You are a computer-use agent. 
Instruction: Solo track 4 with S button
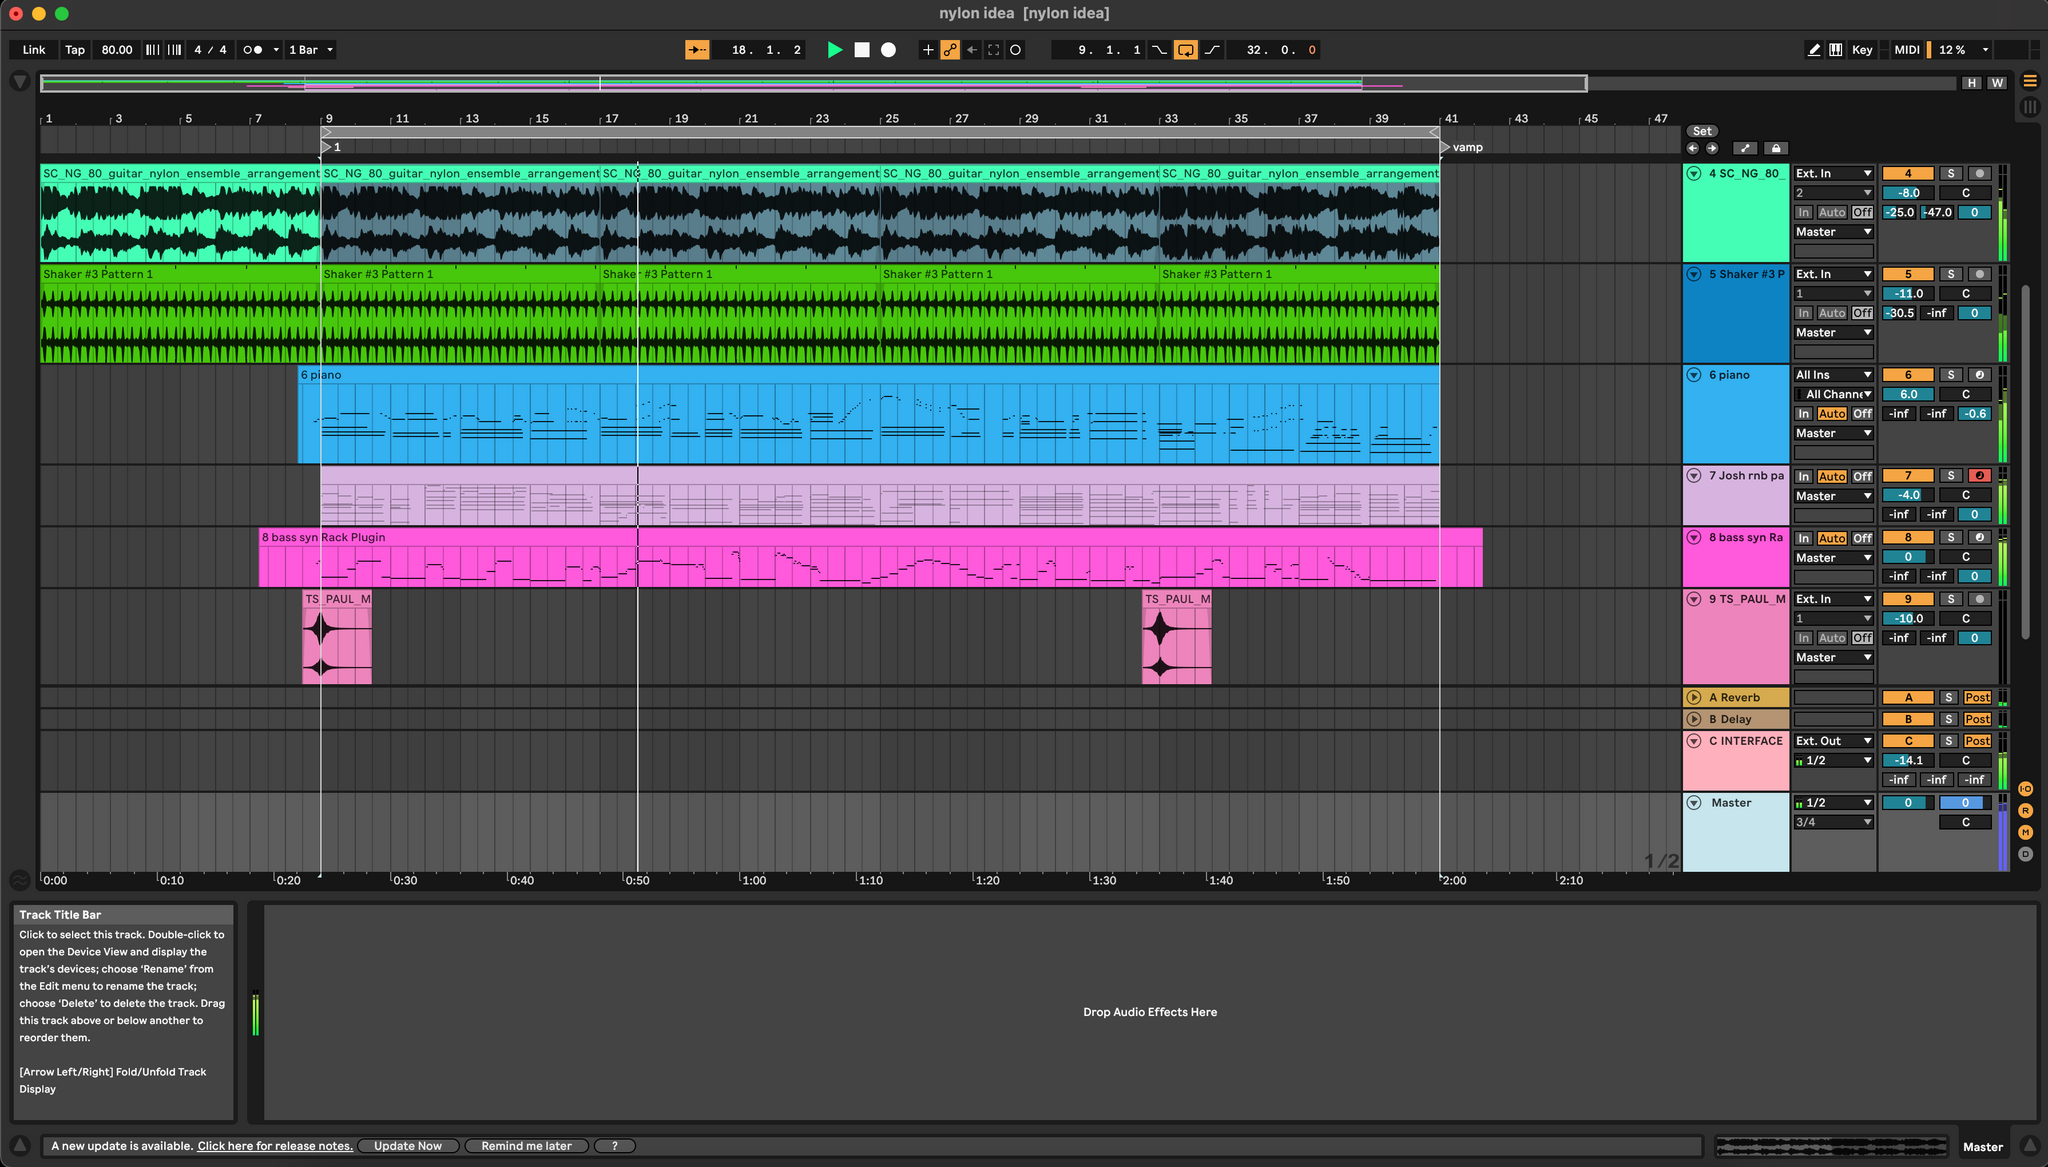pyautogui.click(x=1951, y=173)
